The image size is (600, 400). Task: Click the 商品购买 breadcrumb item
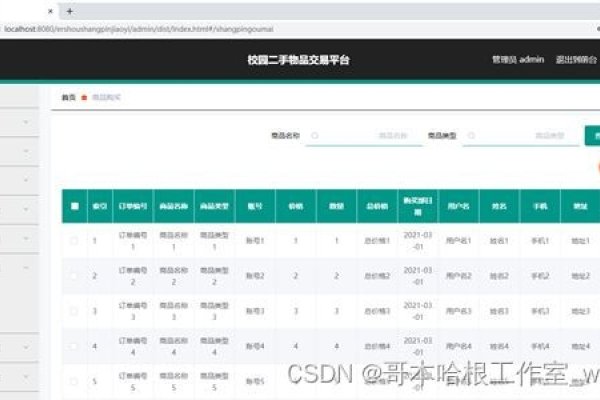click(106, 97)
